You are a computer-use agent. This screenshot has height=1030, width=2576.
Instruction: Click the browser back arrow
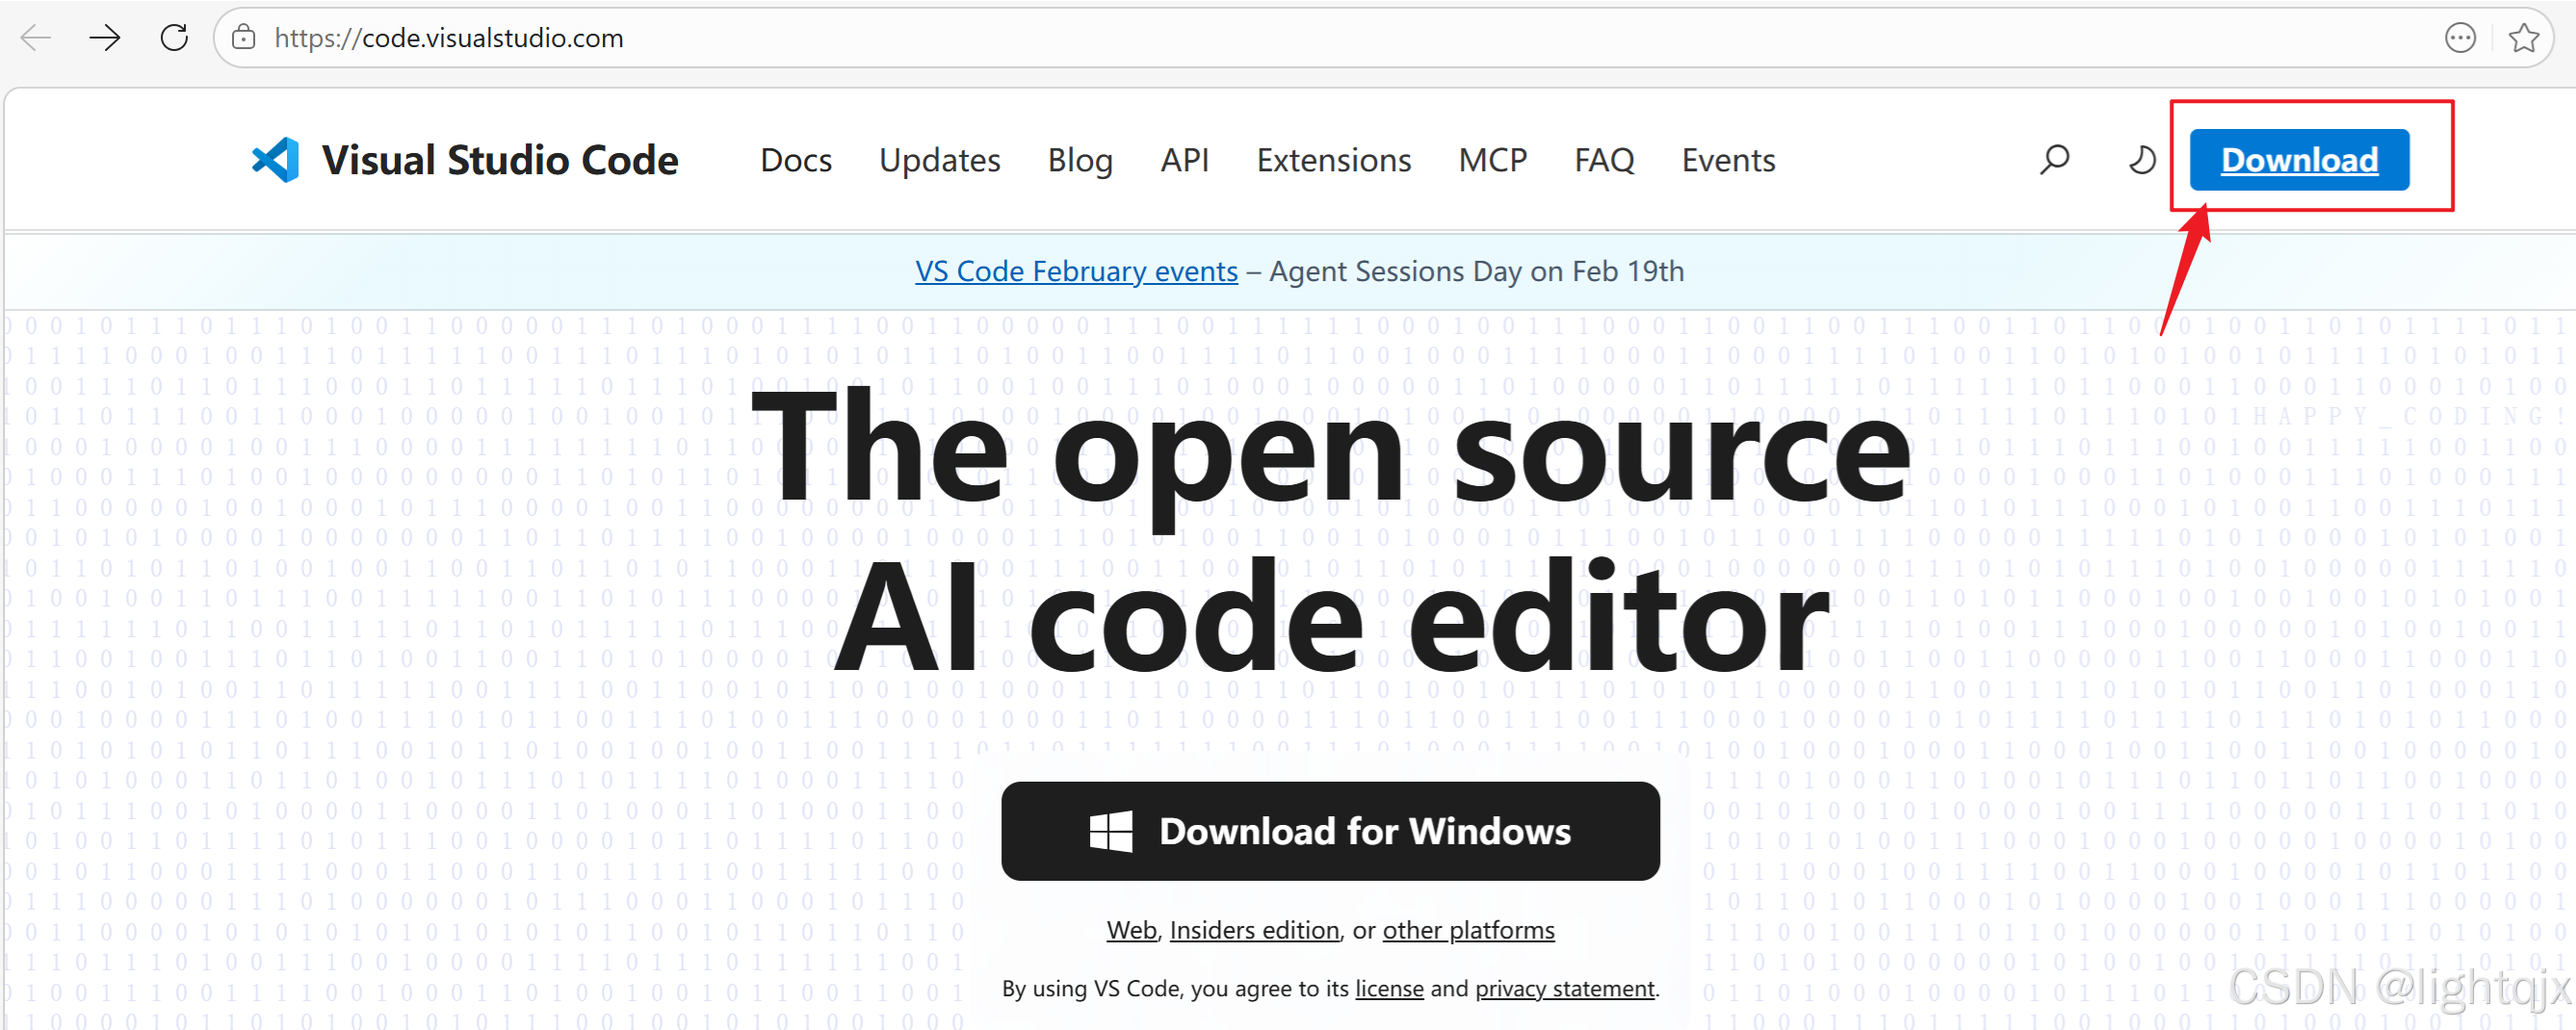[x=36, y=38]
